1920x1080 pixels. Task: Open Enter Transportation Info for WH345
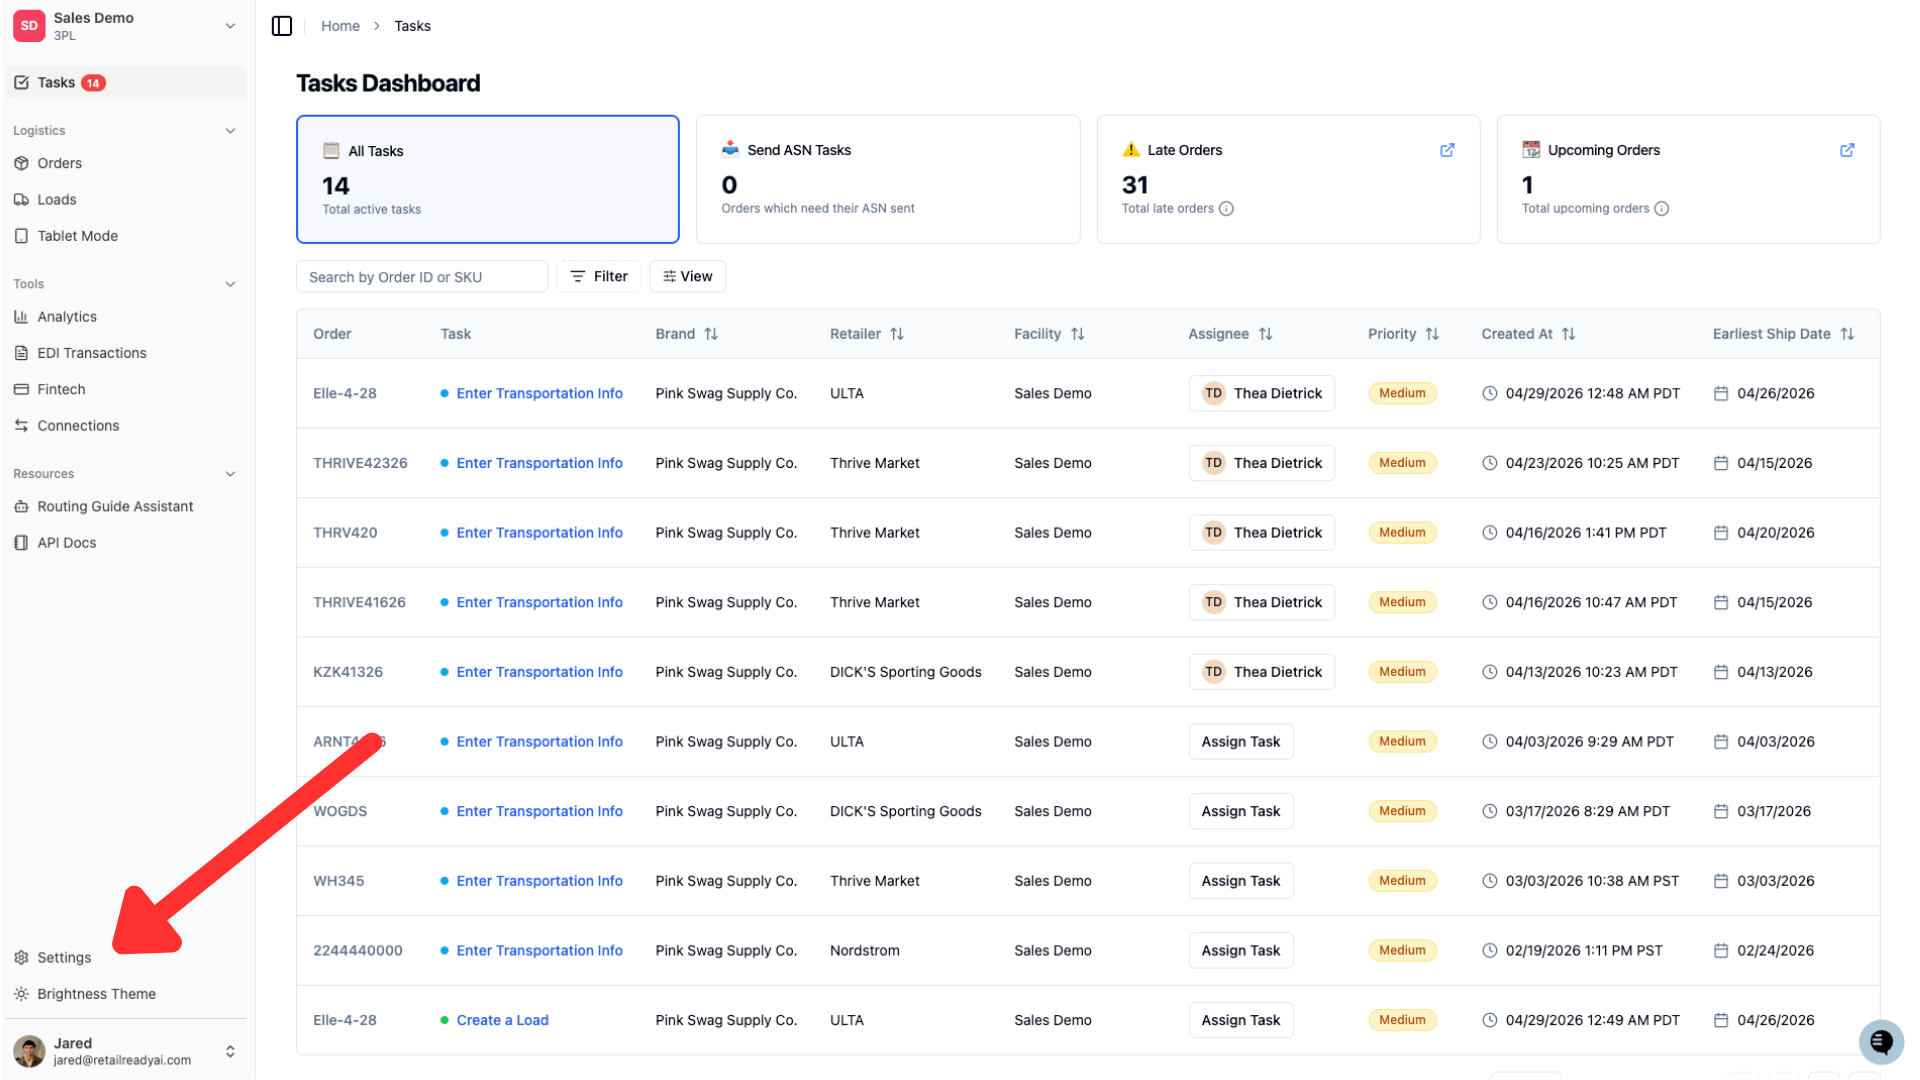(x=539, y=881)
